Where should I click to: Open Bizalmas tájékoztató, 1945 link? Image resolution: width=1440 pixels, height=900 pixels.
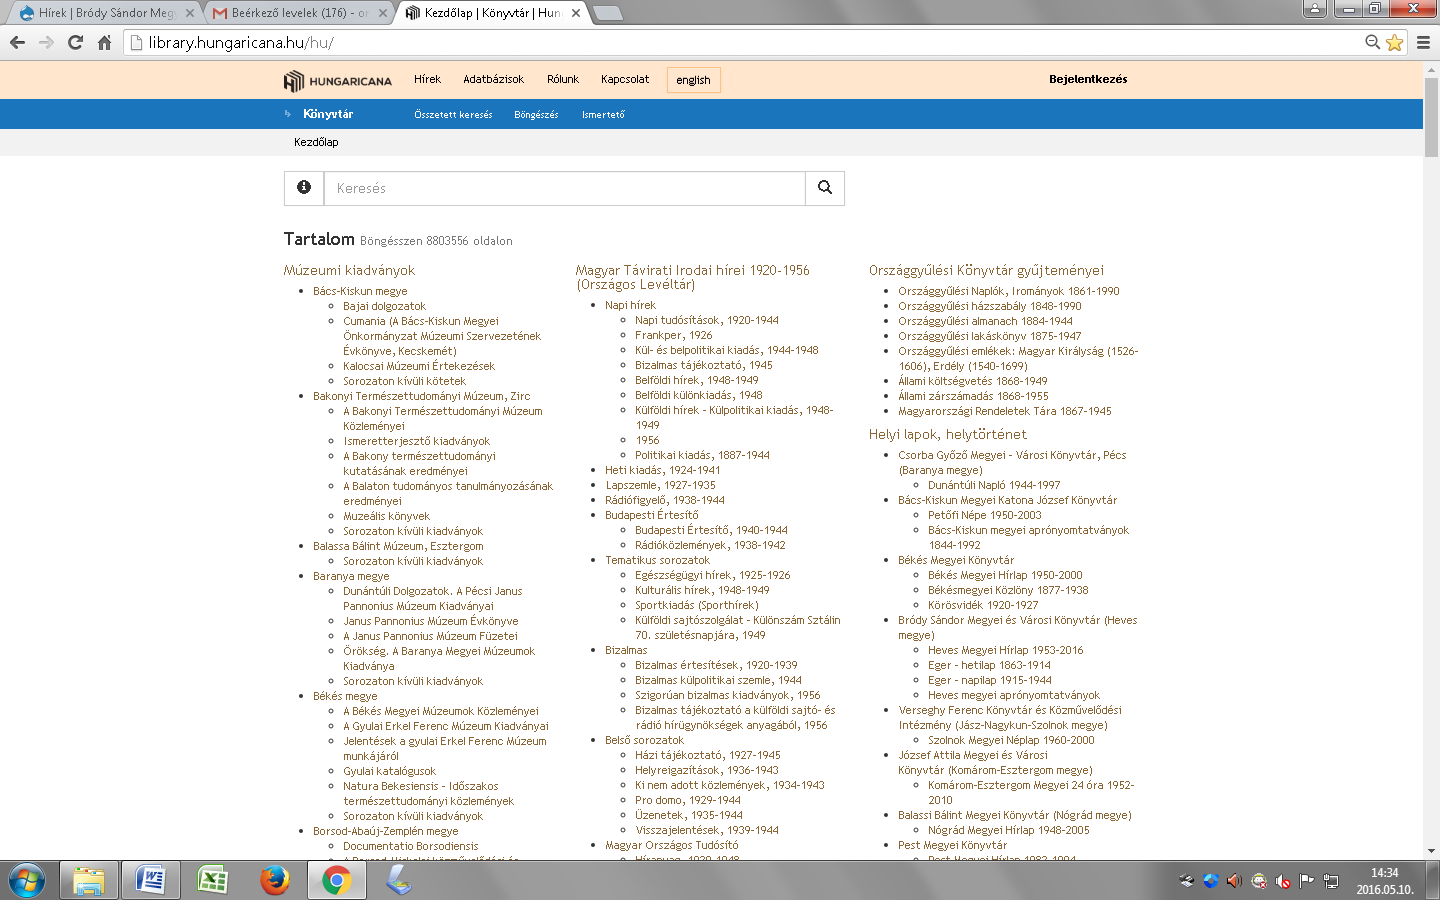(704, 365)
